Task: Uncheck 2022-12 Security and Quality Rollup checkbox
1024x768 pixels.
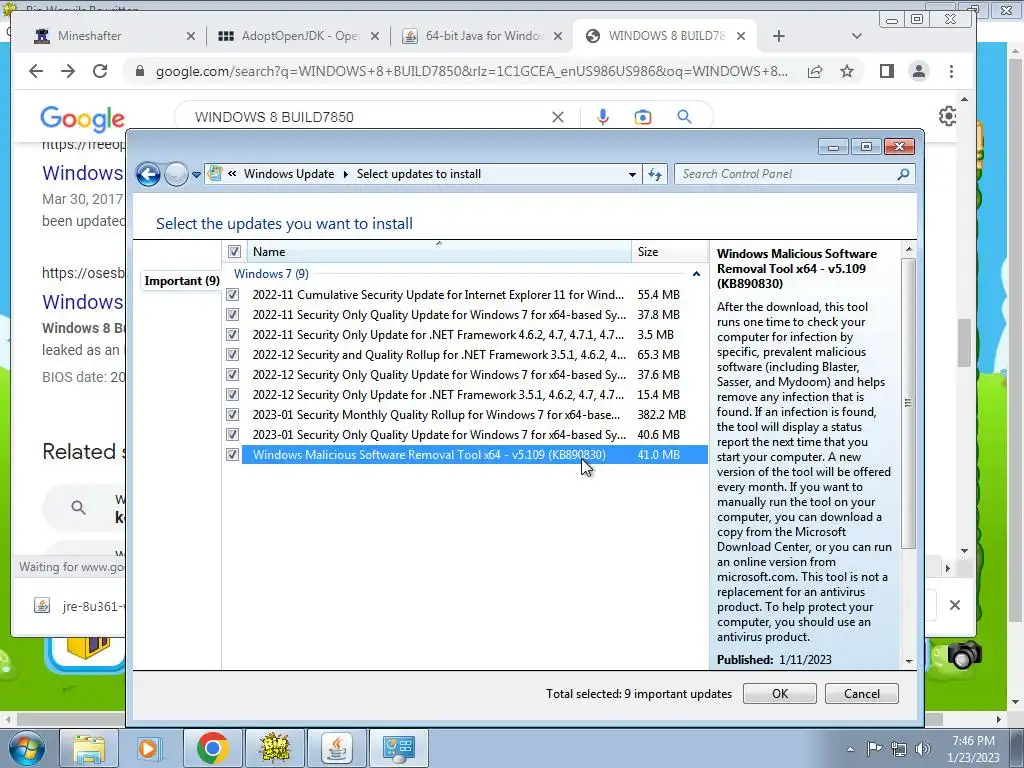Action: pyautogui.click(x=232, y=355)
